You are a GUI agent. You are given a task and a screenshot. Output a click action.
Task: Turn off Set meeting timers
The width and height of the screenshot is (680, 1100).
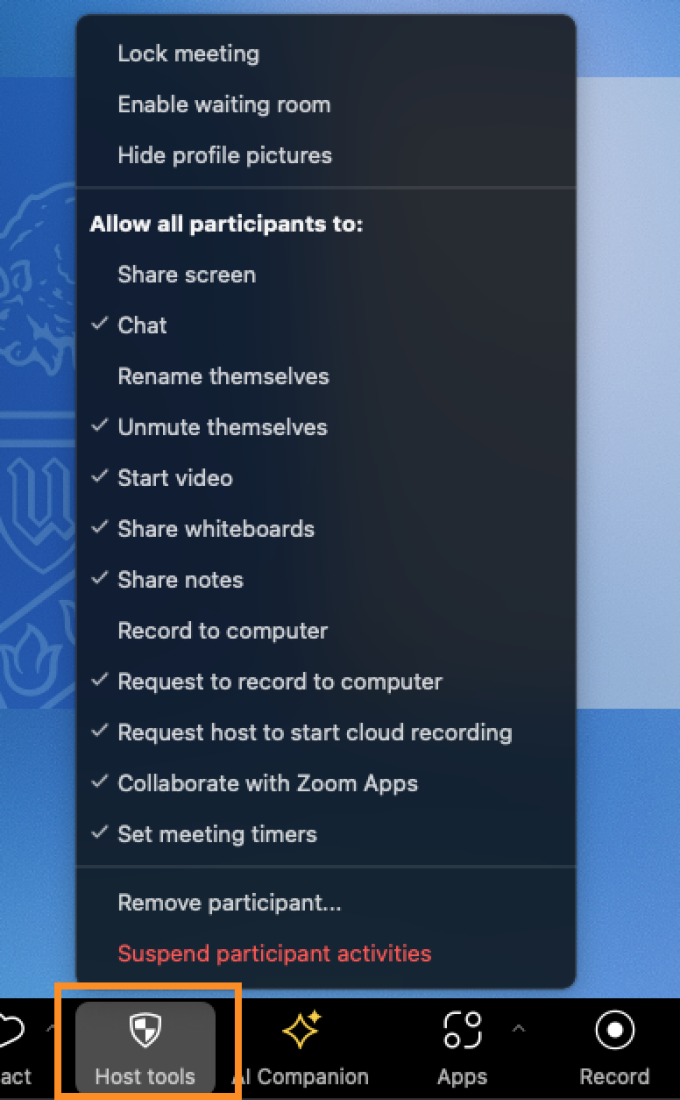pos(217,834)
